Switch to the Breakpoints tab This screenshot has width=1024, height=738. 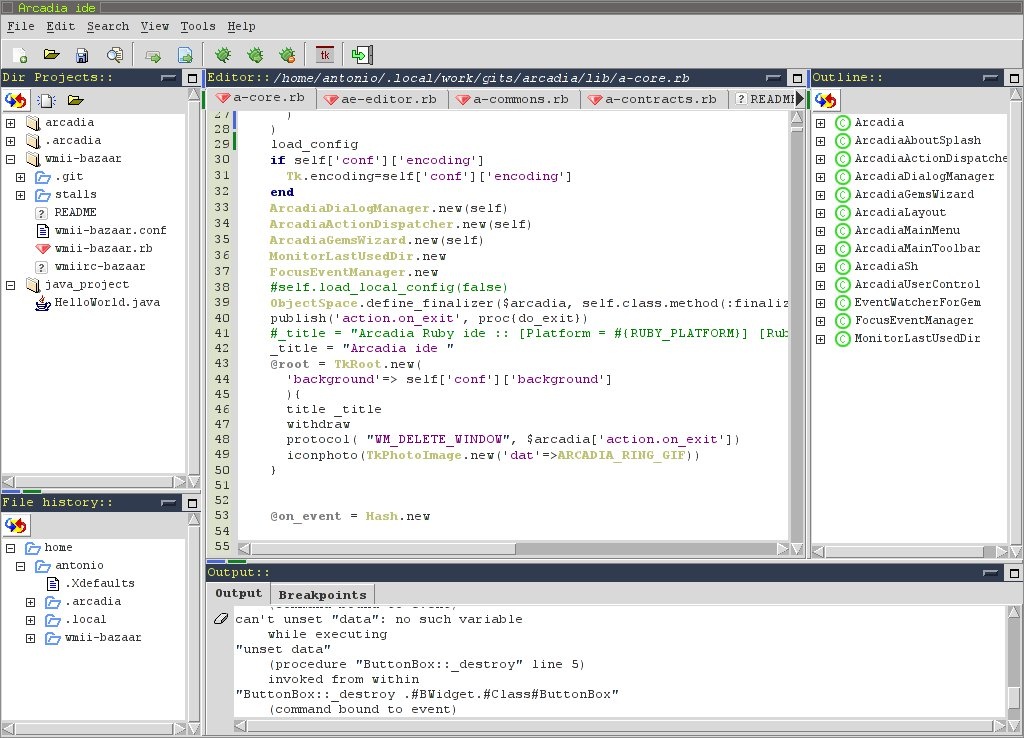click(x=322, y=594)
